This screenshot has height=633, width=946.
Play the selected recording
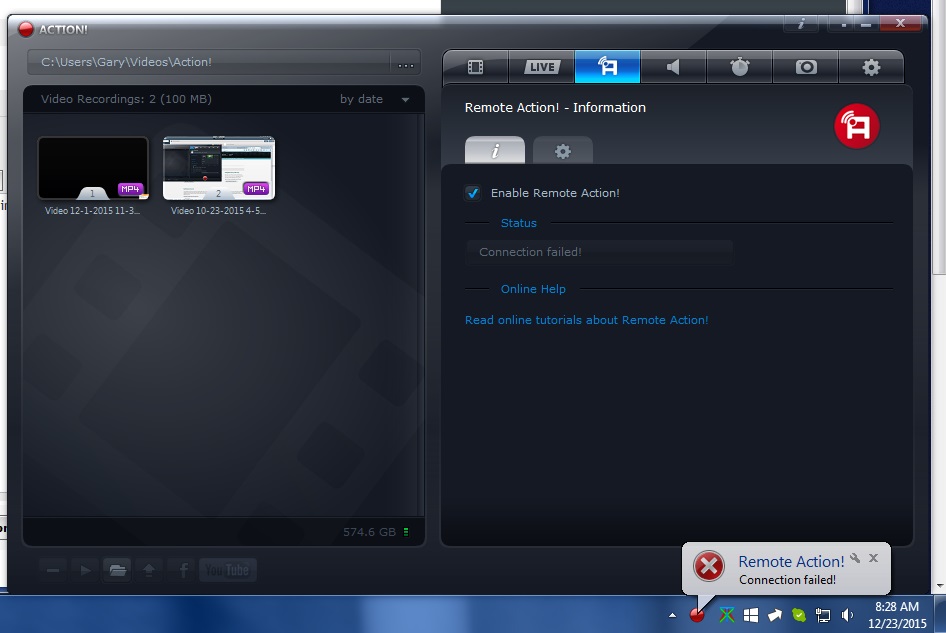click(x=85, y=570)
